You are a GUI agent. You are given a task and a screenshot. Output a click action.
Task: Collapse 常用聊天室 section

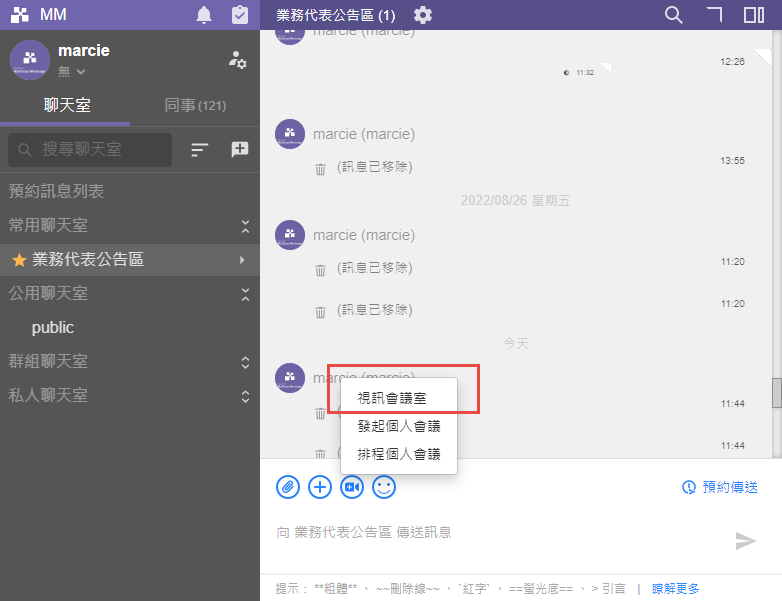[x=245, y=226]
